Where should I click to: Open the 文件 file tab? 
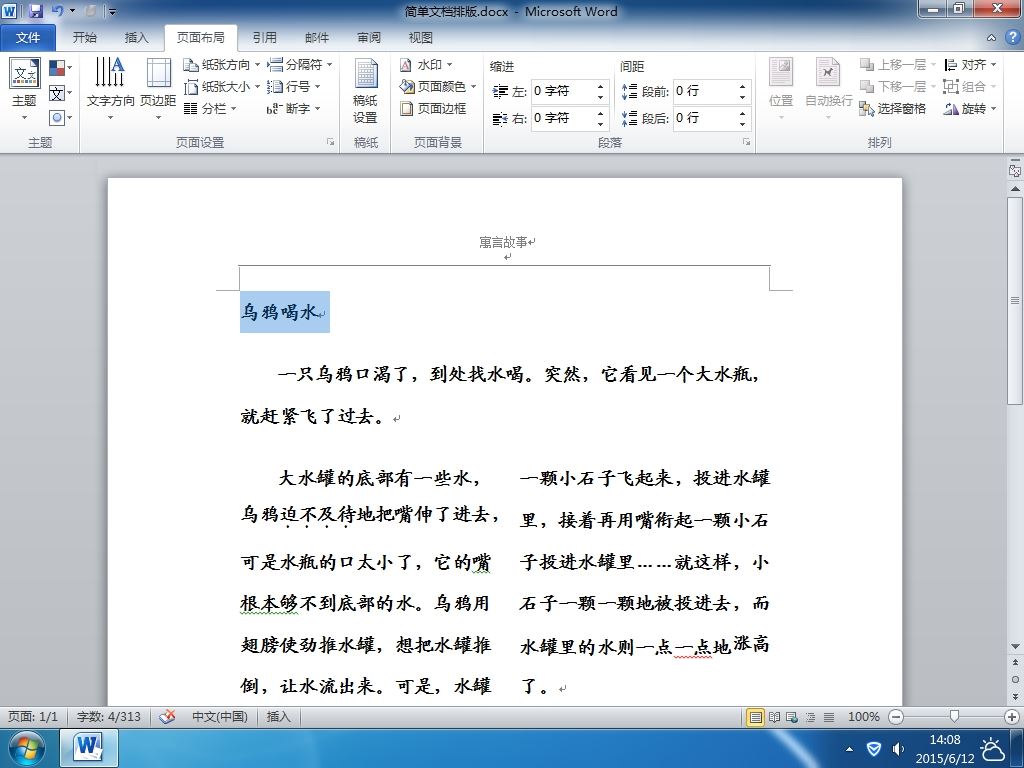click(x=27, y=38)
